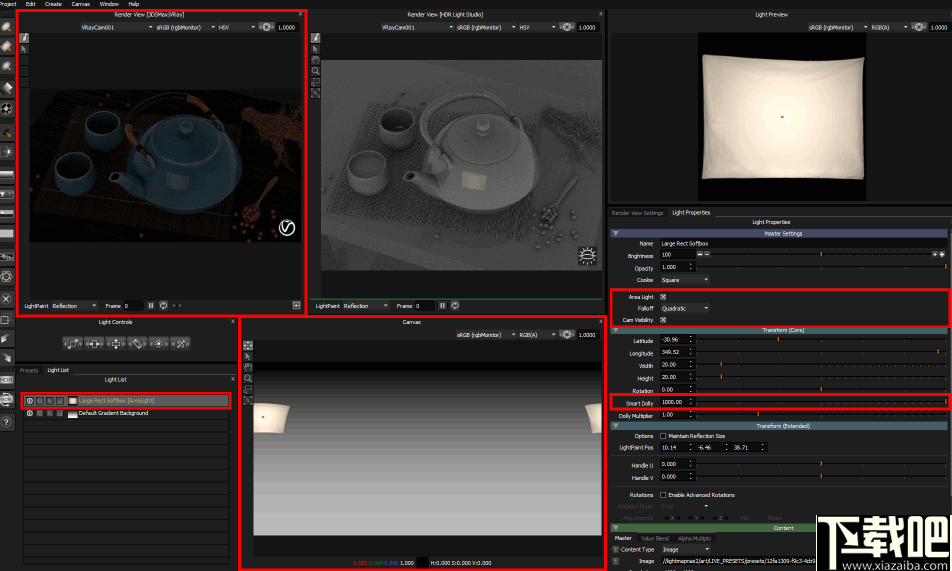Open HSV dropdown in 3DSMax VRay view
The image size is (952, 571).
click(x=236, y=27)
